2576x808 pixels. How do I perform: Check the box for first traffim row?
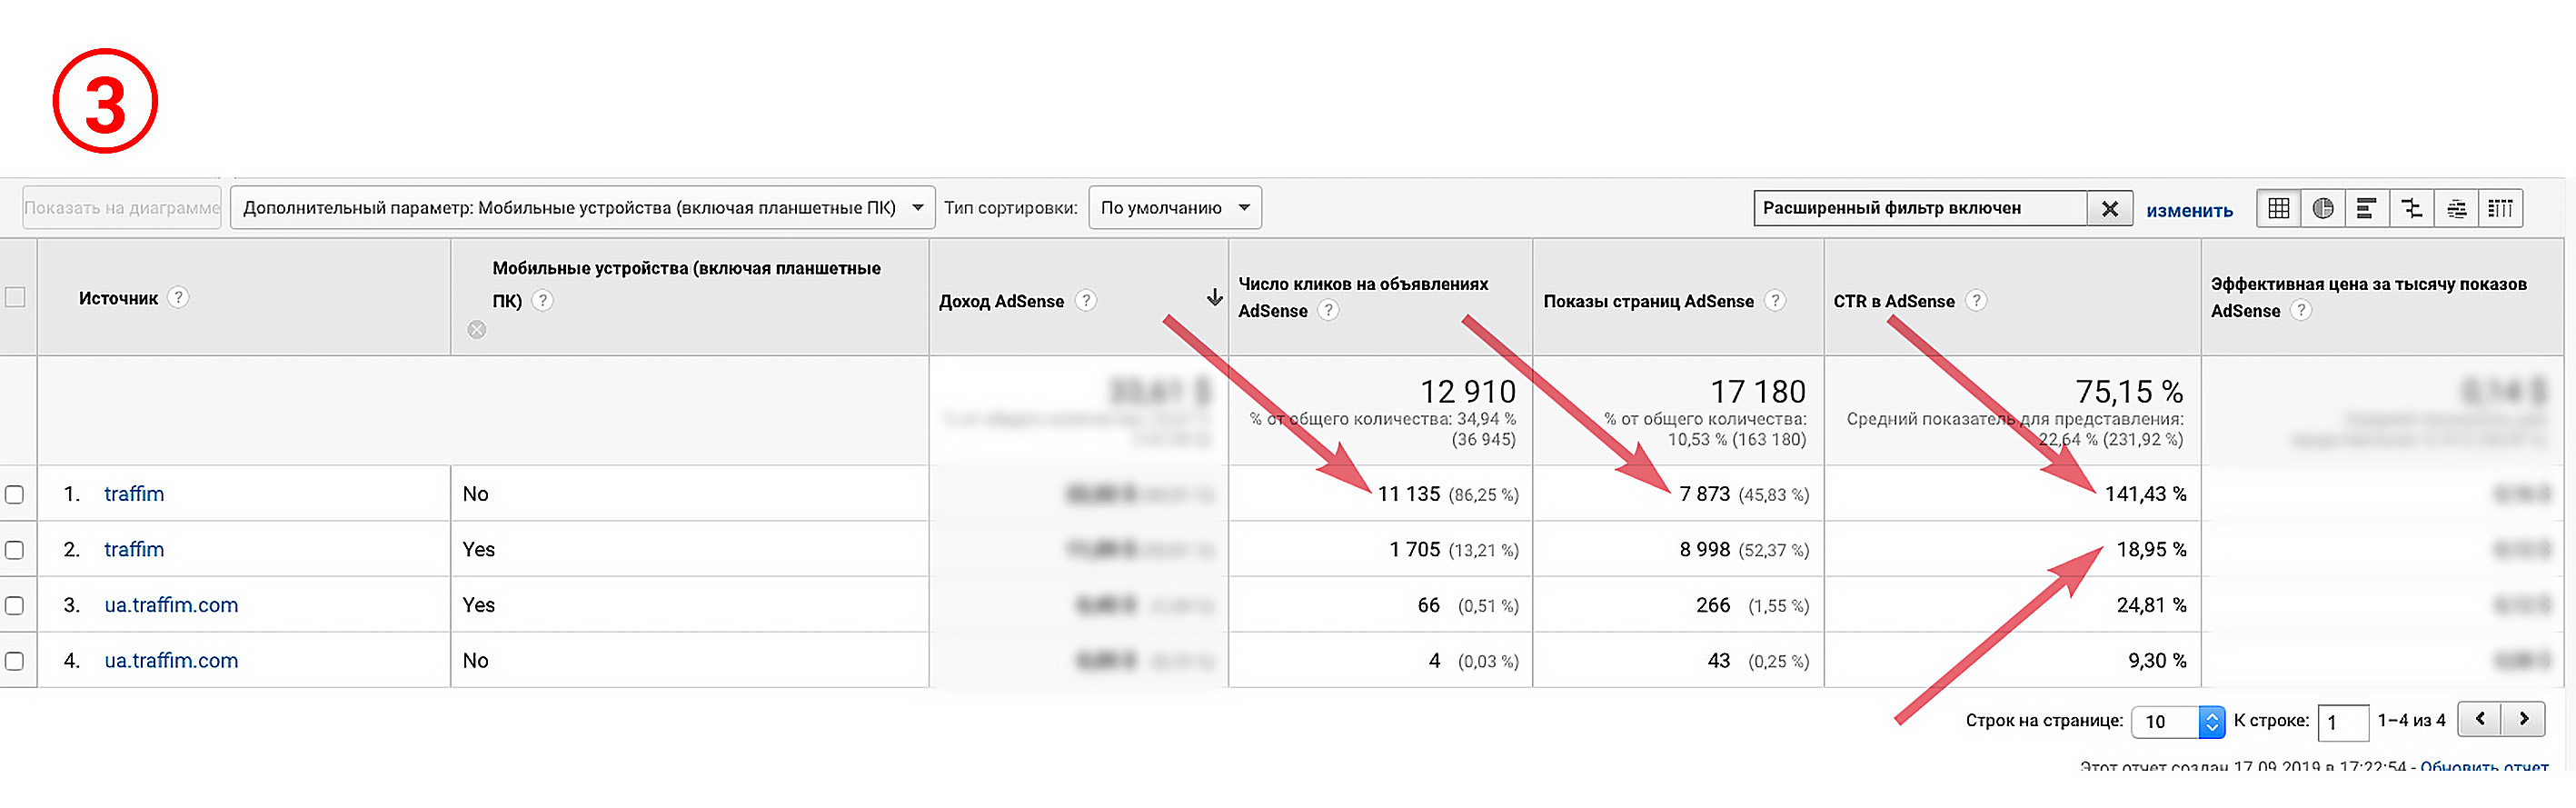coord(15,495)
